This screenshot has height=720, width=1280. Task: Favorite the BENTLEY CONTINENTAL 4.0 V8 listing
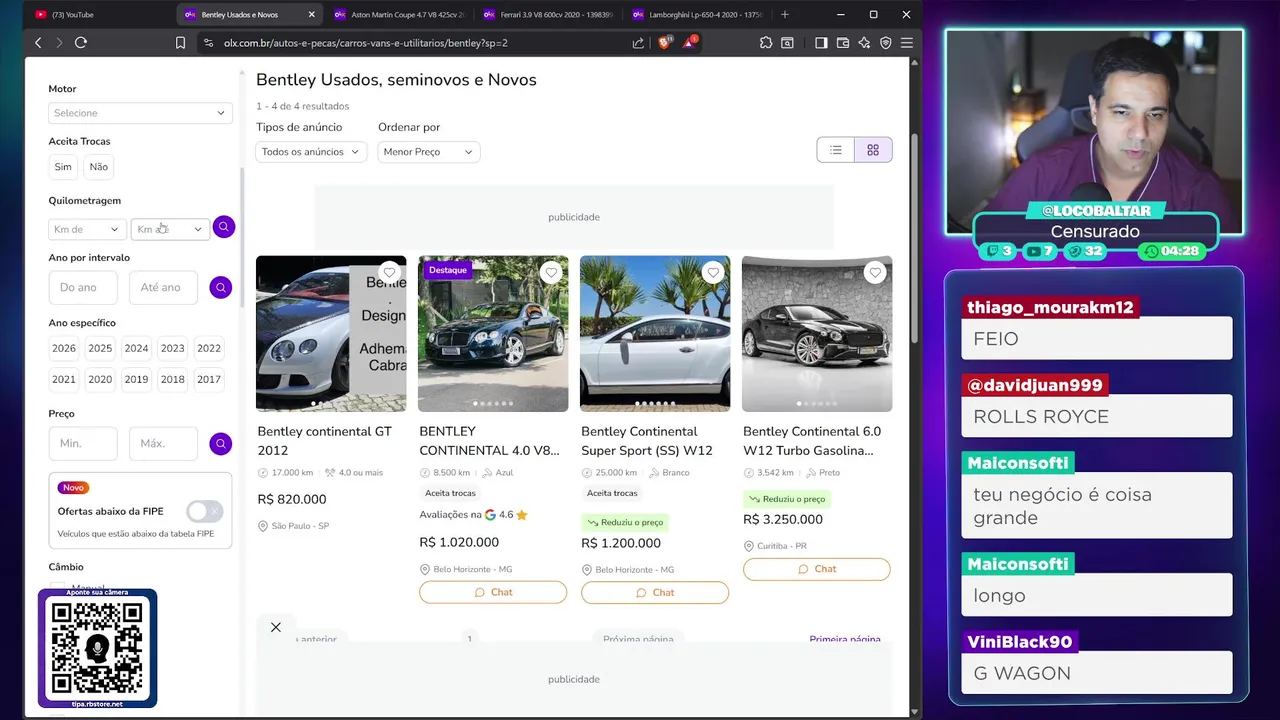point(551,272)
